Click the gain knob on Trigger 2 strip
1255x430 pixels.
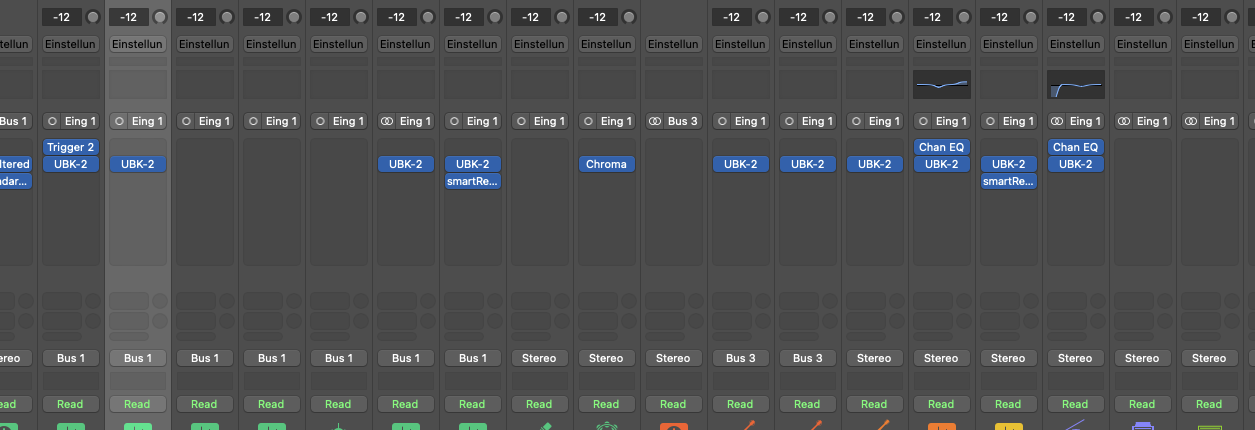(92, 17)
